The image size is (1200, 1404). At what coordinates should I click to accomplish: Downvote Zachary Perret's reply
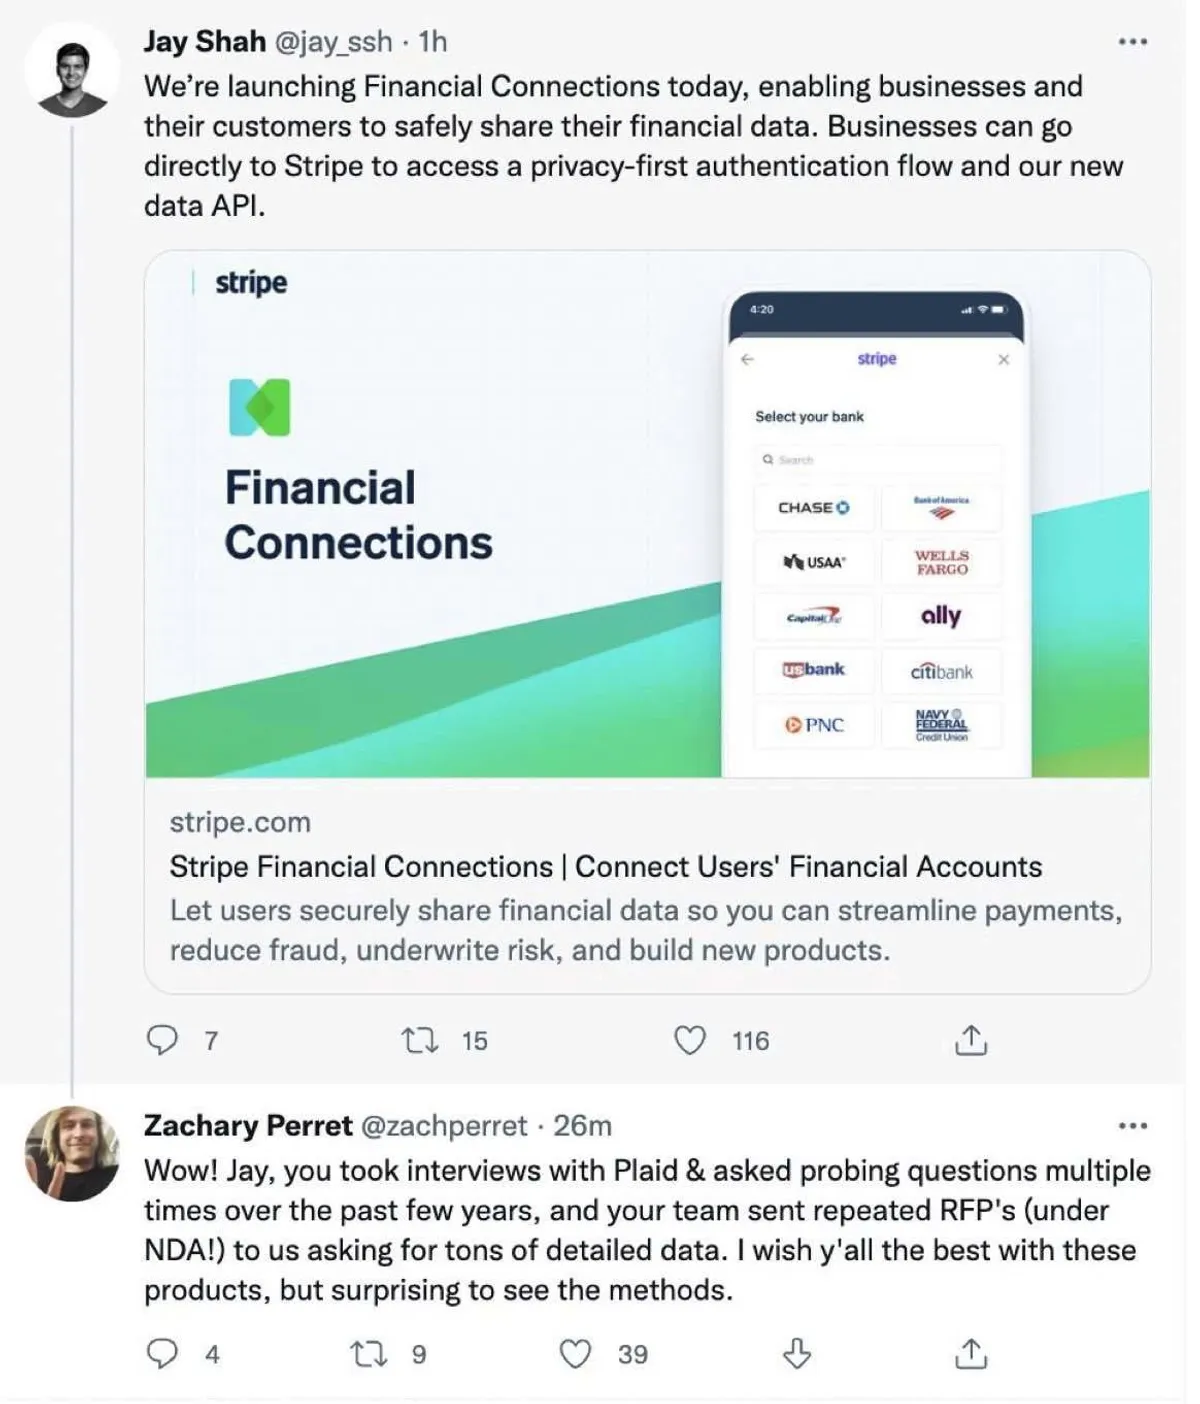click(x=796, y=1354)
